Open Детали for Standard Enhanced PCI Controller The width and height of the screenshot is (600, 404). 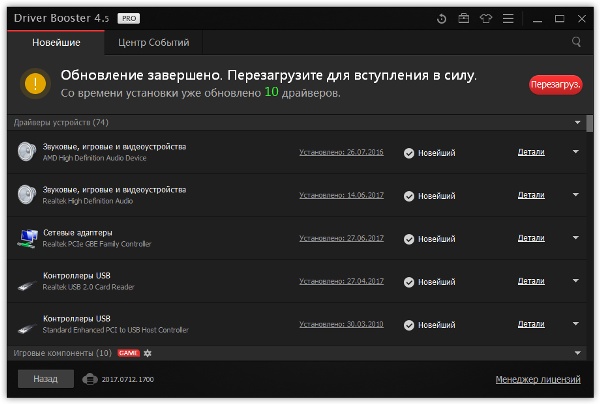[x=531, y=324]
